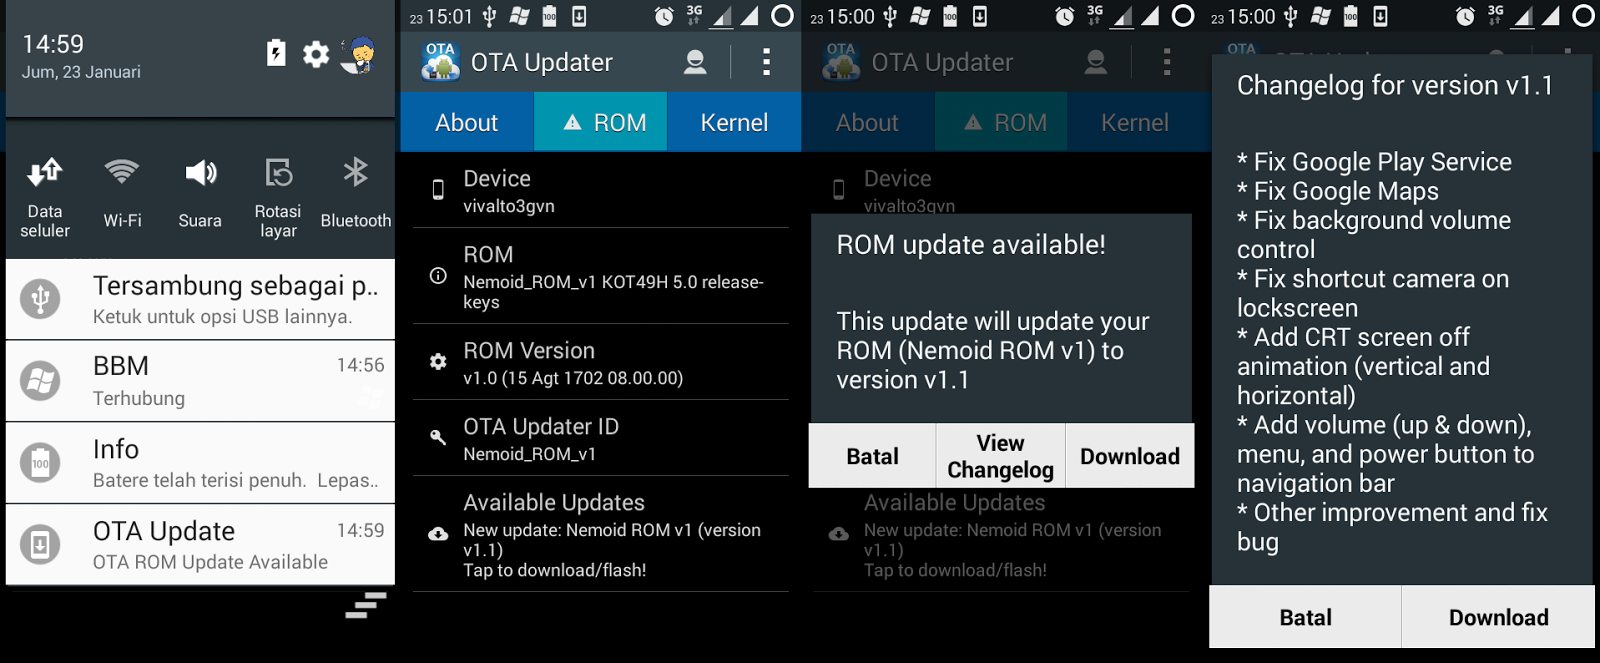Tap date Jum, 23 Januari

click(81, 72)
